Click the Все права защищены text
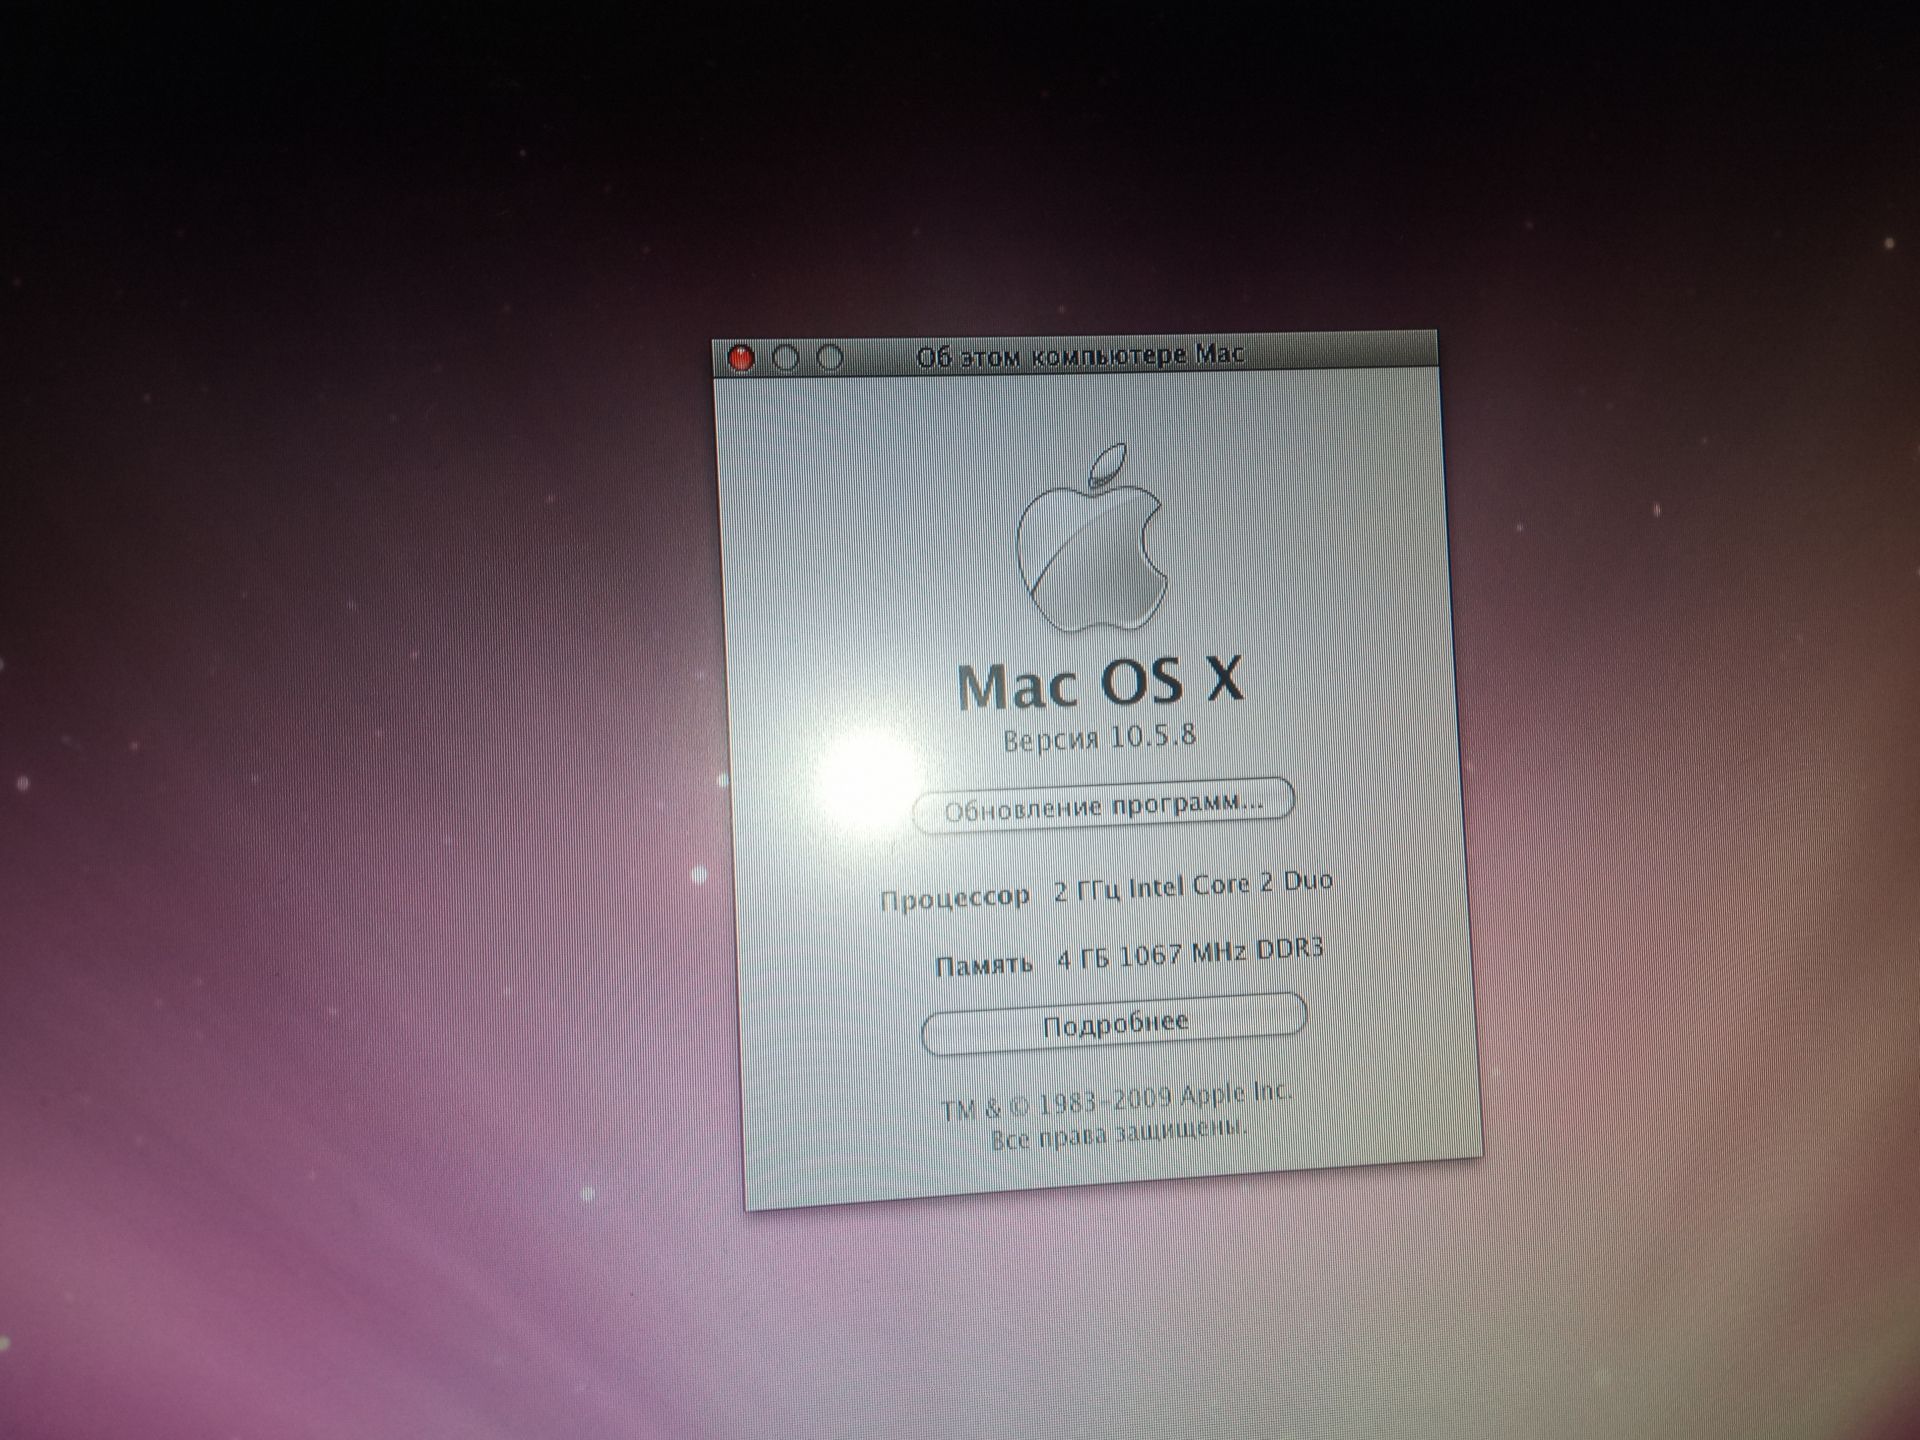 [x=1118, y=1136]
